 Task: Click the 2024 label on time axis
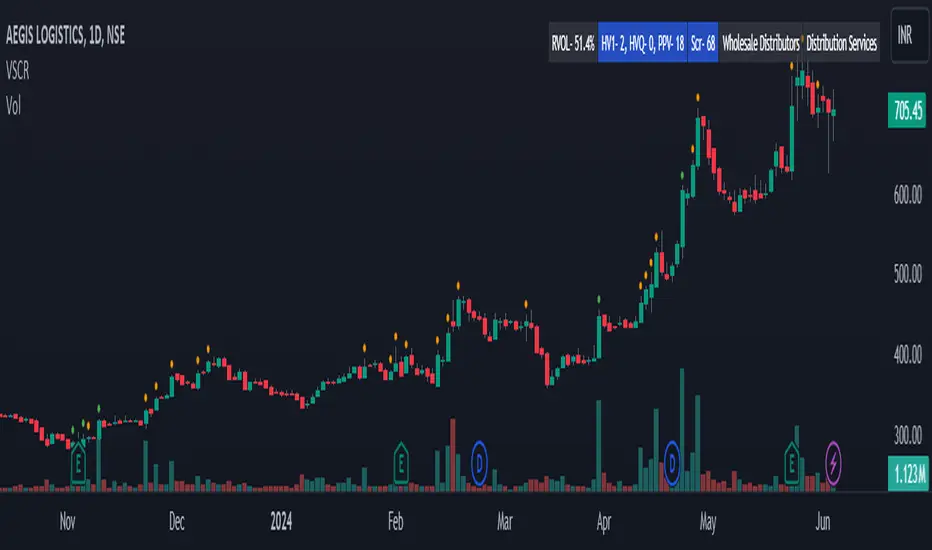click(281, 522)
